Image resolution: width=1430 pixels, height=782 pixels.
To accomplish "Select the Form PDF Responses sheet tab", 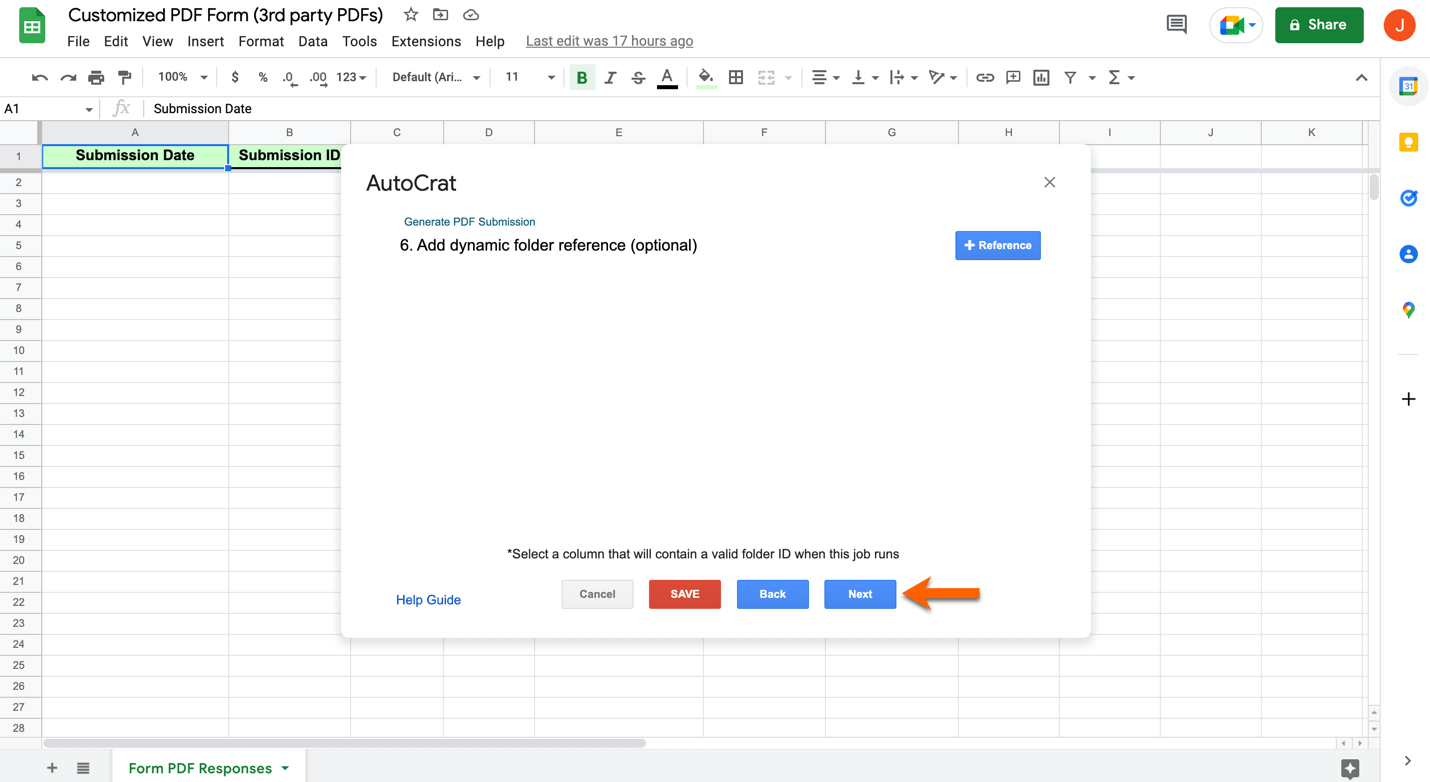I will pos(200,768).
